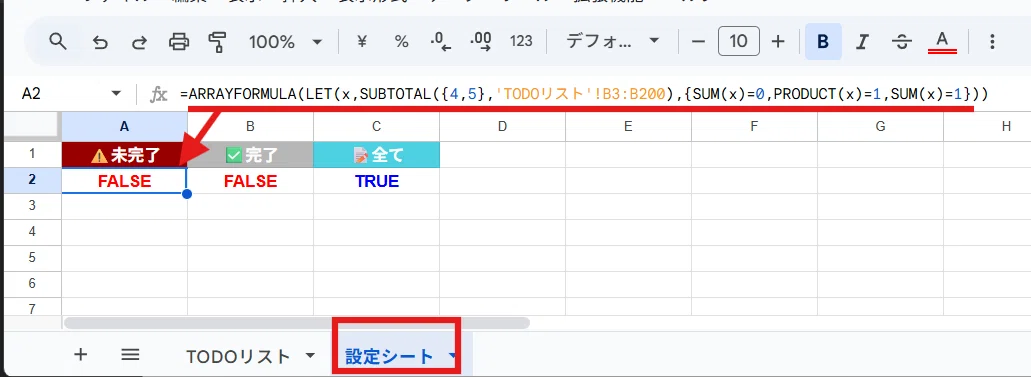Screen dimensions: 1031x377
Task: Format as percent
Action: pos(401,42)
